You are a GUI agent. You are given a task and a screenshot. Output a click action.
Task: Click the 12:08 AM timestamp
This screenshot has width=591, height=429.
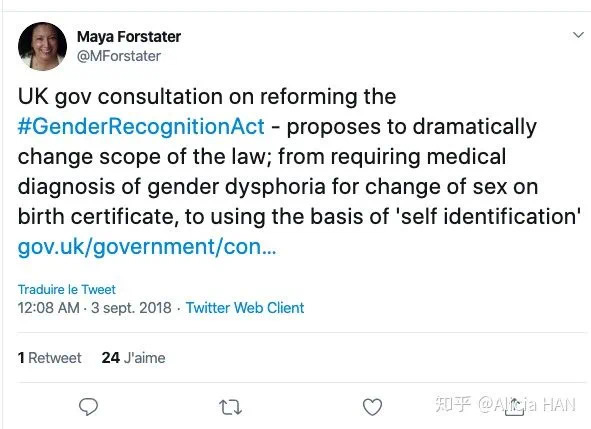click(49, 308)
